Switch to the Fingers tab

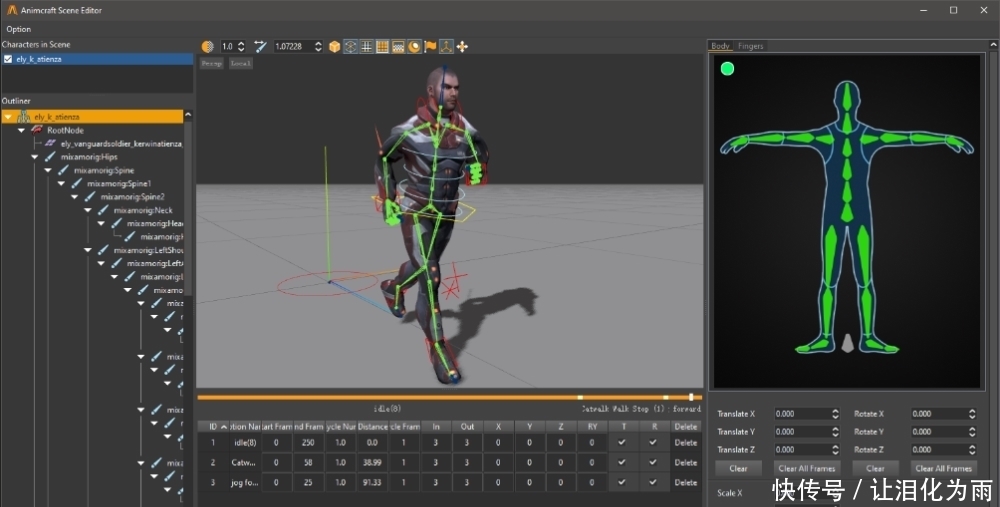[x=751, y=46]
